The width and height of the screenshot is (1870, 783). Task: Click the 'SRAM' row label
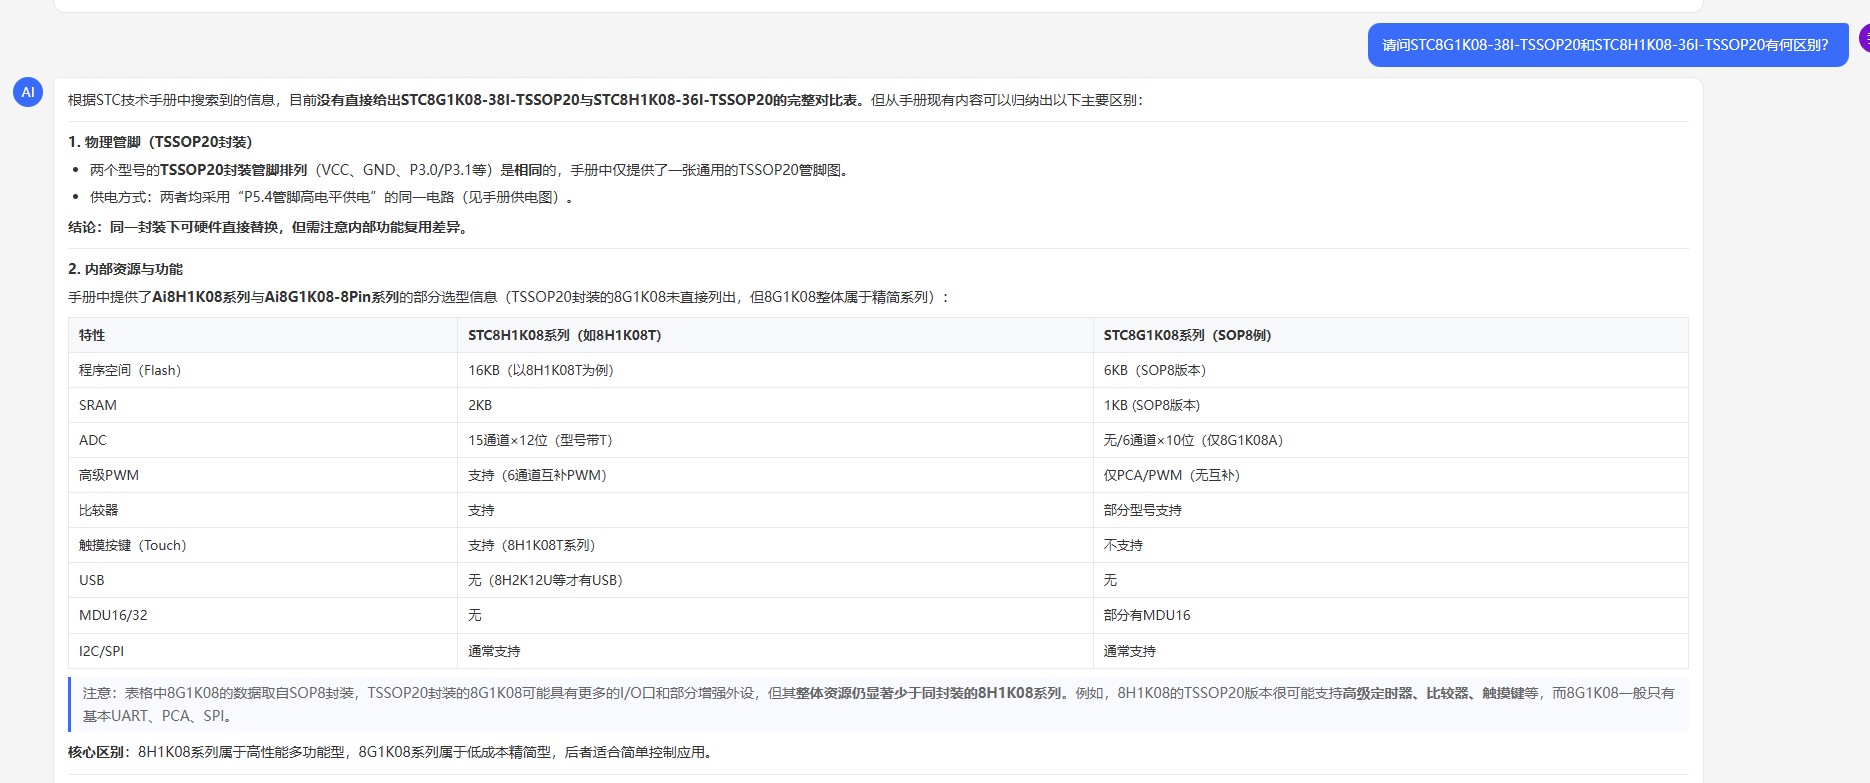point(263,405)
